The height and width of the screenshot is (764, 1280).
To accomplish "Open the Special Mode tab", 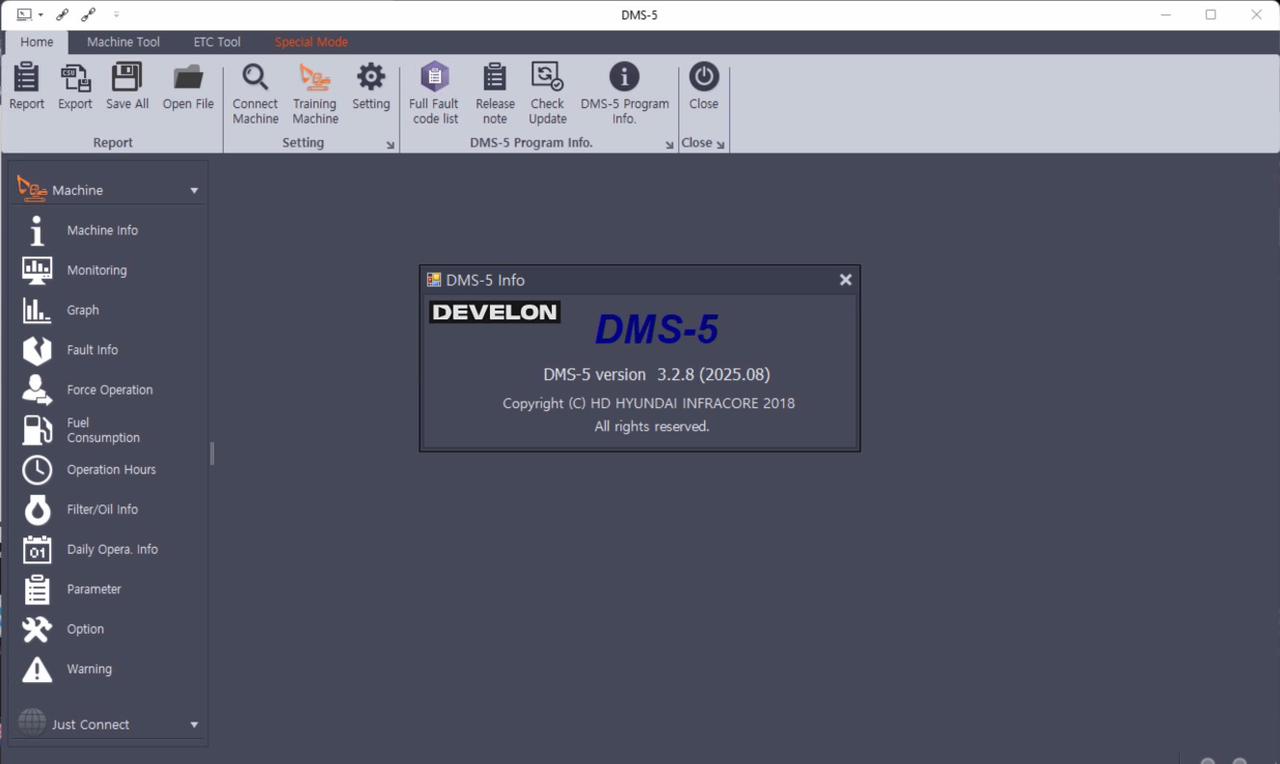I will coord(311,42).
